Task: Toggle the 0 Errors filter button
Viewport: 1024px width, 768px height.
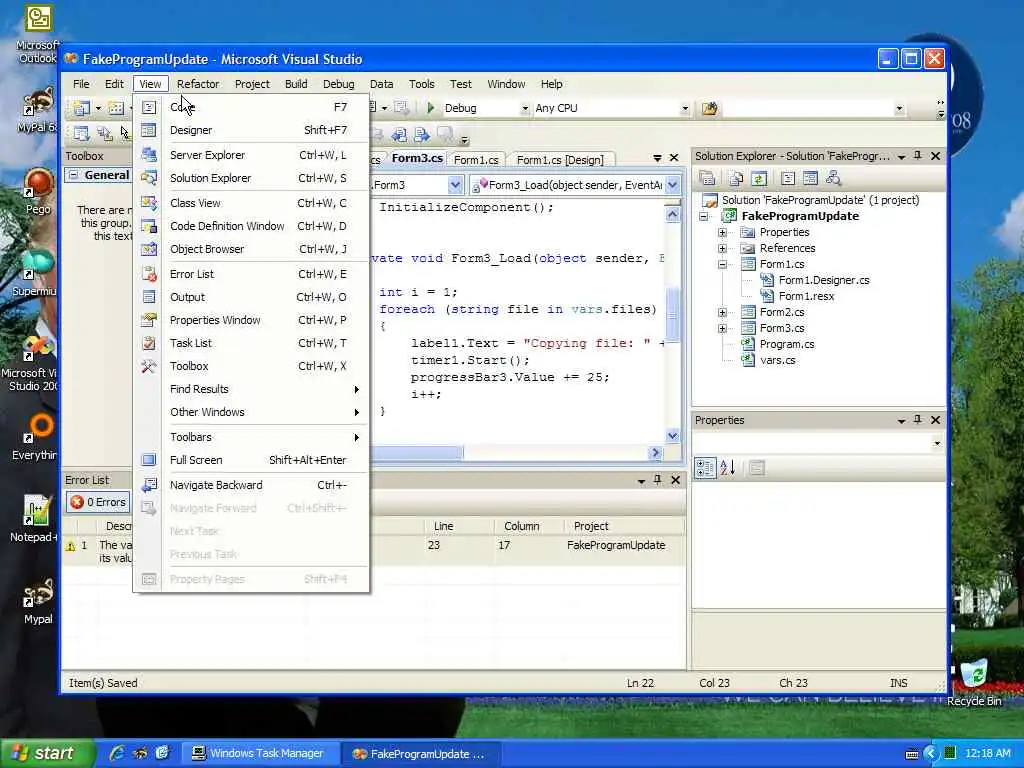Action: [x=98, y=502]
